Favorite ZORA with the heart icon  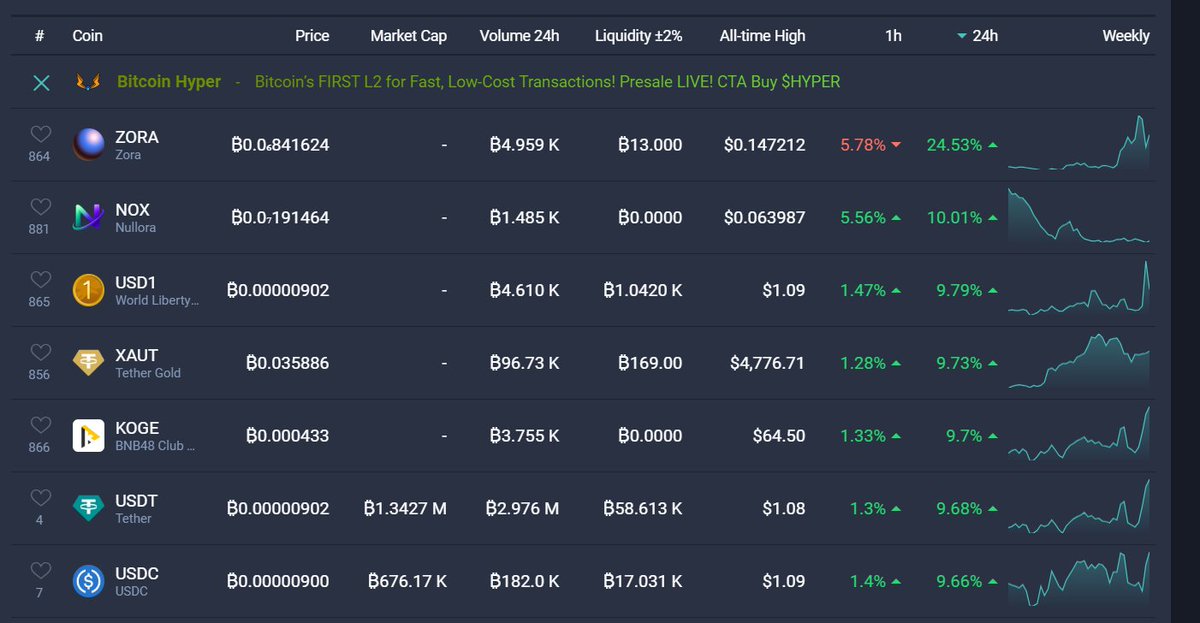[x=40, y=135]
